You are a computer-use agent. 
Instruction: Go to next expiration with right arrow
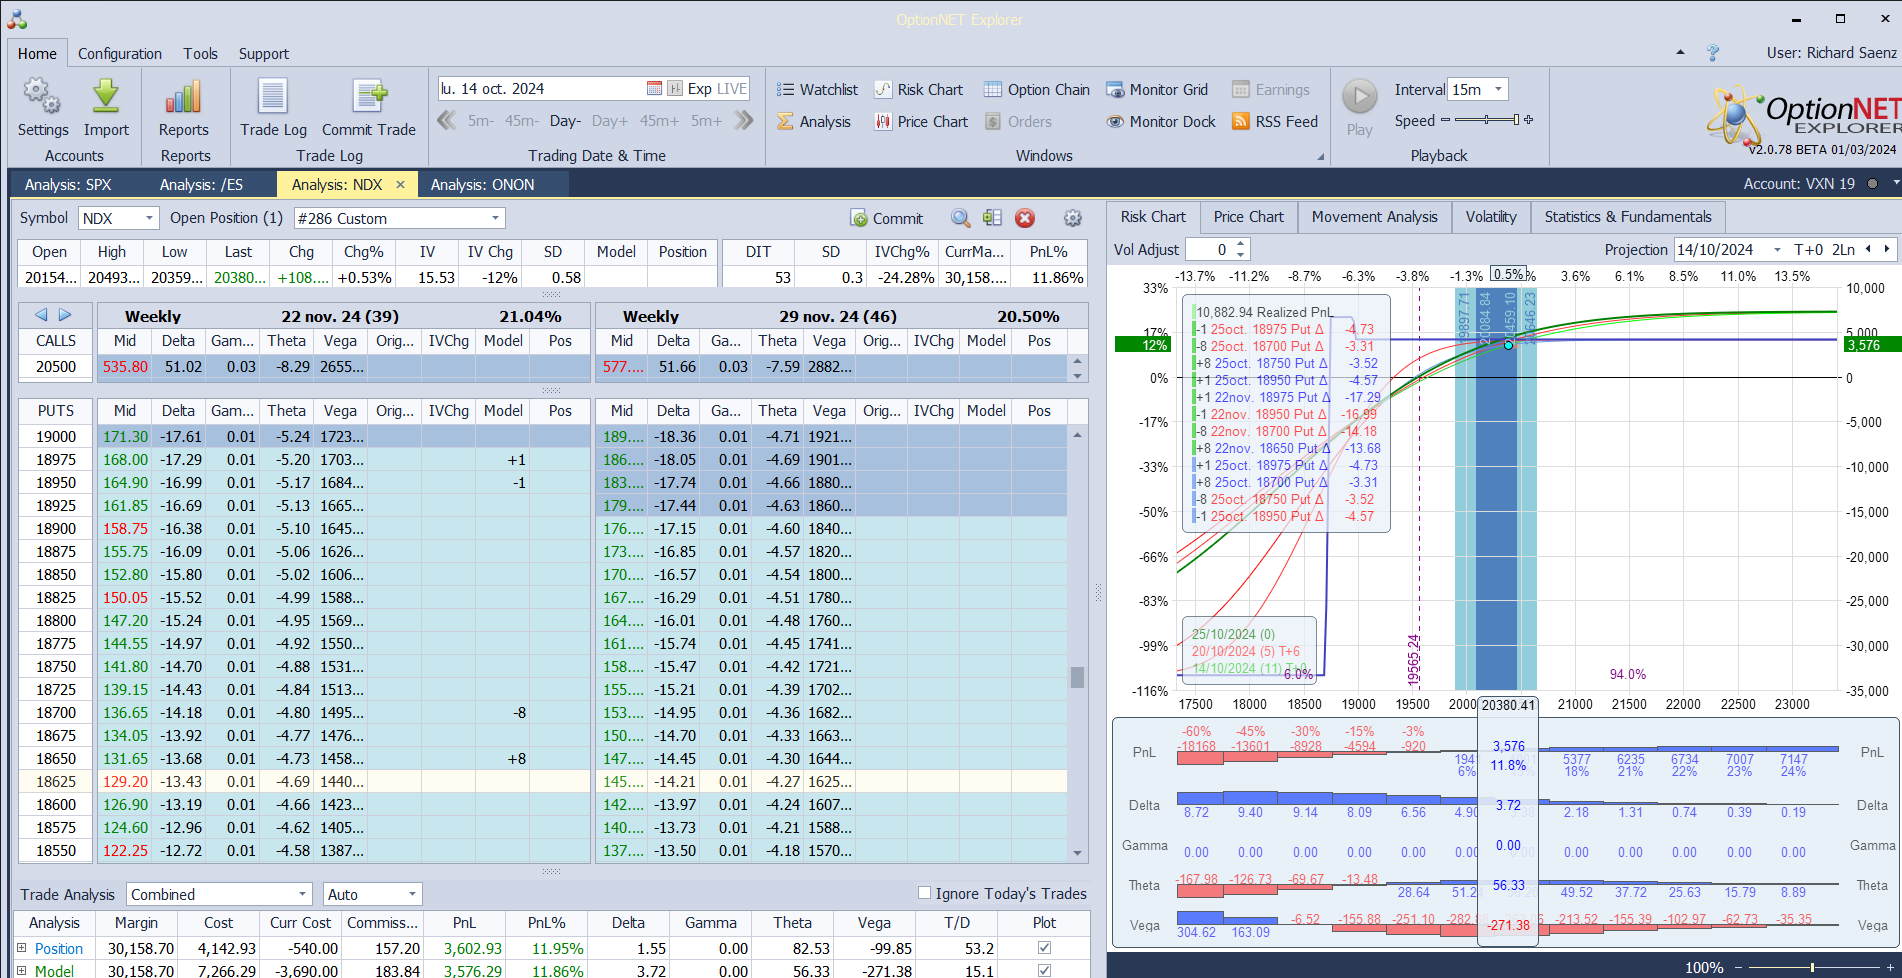coord(65,314)
